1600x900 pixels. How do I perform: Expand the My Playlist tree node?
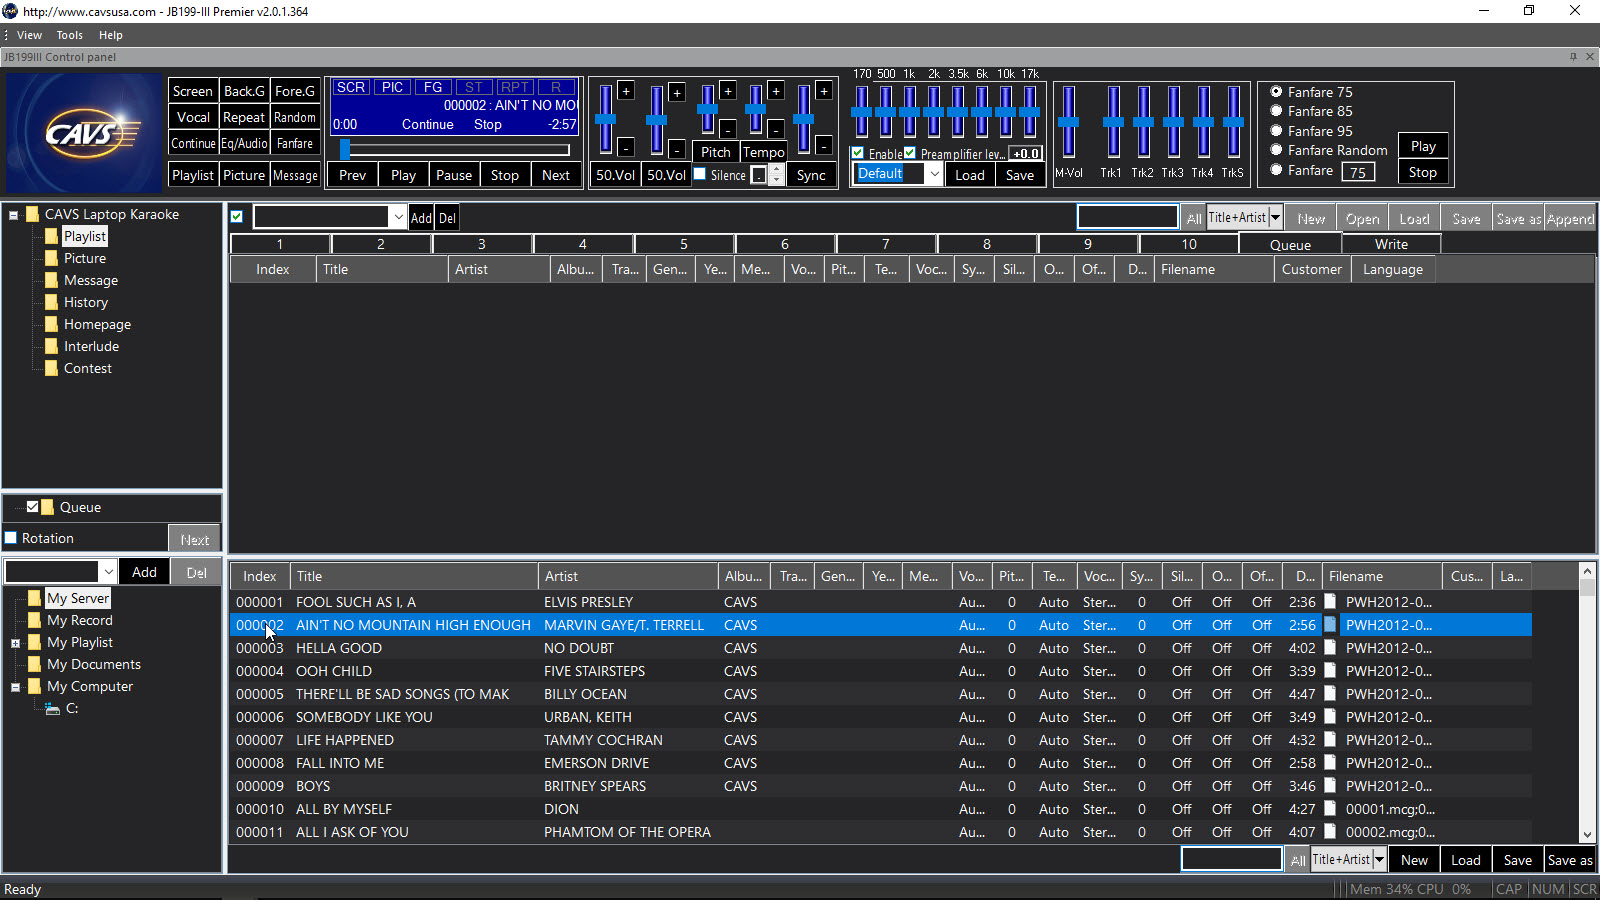click(x=15, y=643)
